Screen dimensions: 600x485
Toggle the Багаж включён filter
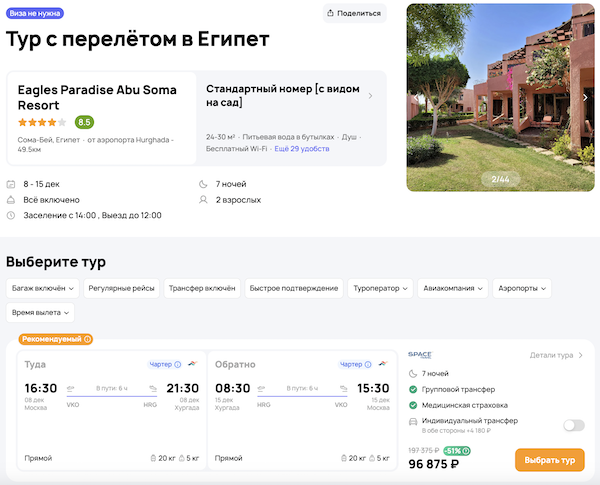(42, 288)
